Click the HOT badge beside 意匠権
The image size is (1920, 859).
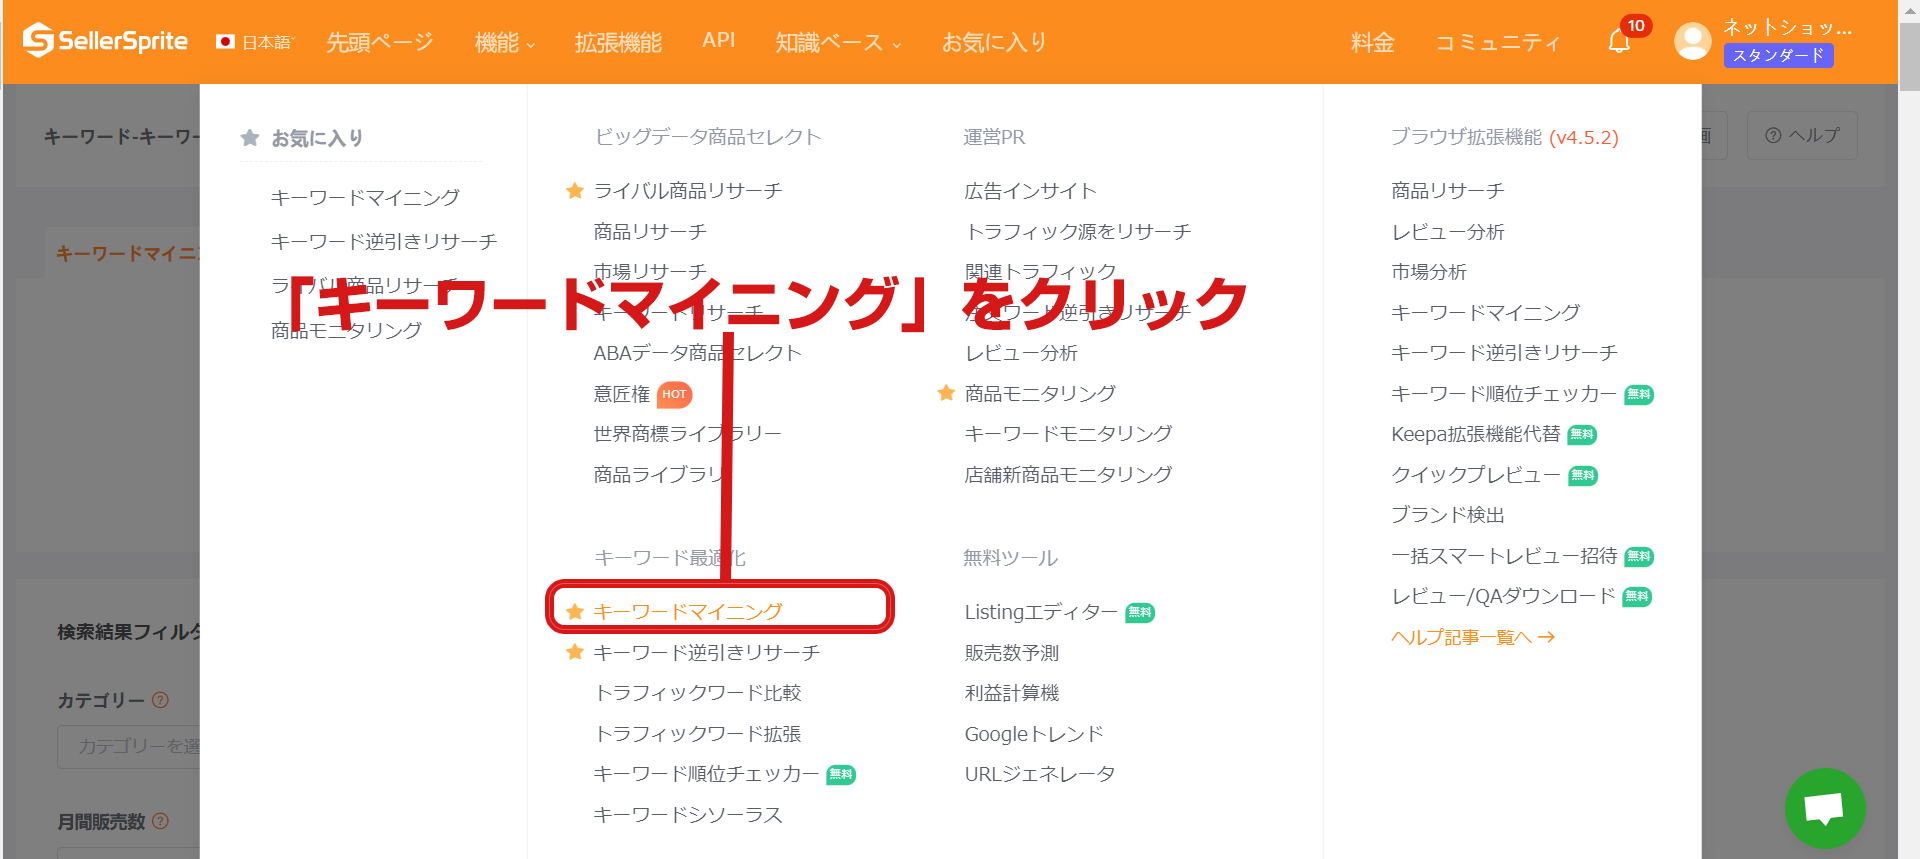point(674,394)
